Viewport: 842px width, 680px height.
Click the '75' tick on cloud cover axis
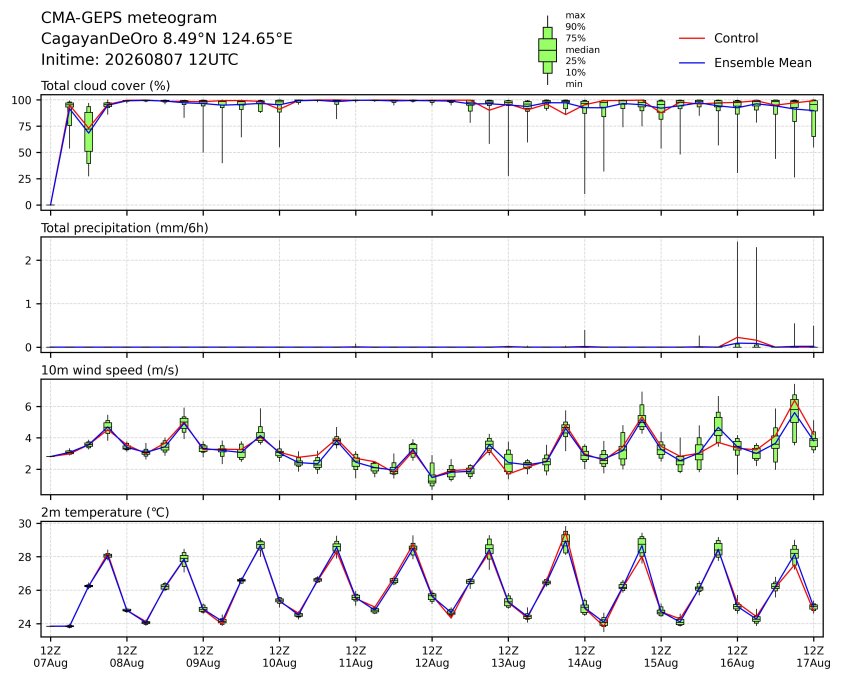pyautogui.click(x=26, y=126)
